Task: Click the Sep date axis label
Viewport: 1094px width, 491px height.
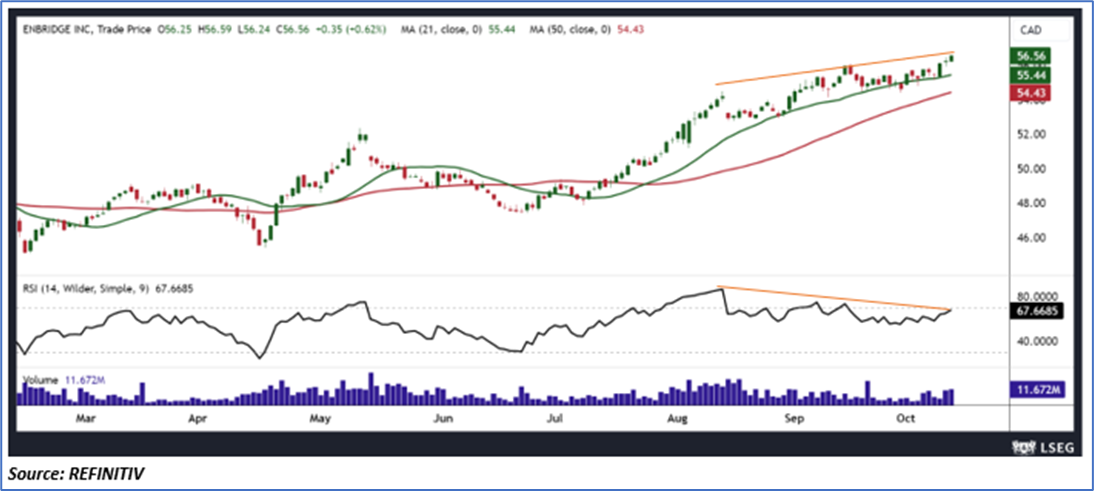Action: coord(794,418)
